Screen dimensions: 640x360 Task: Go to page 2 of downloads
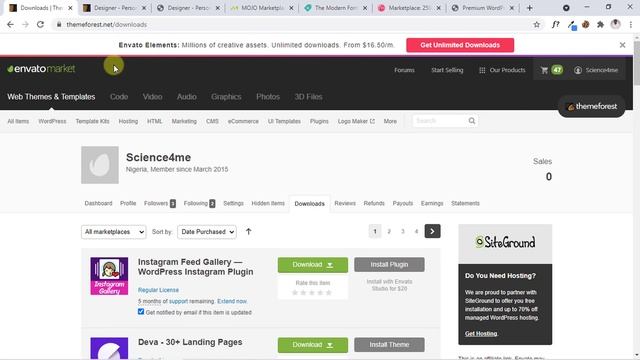point(389,231)
